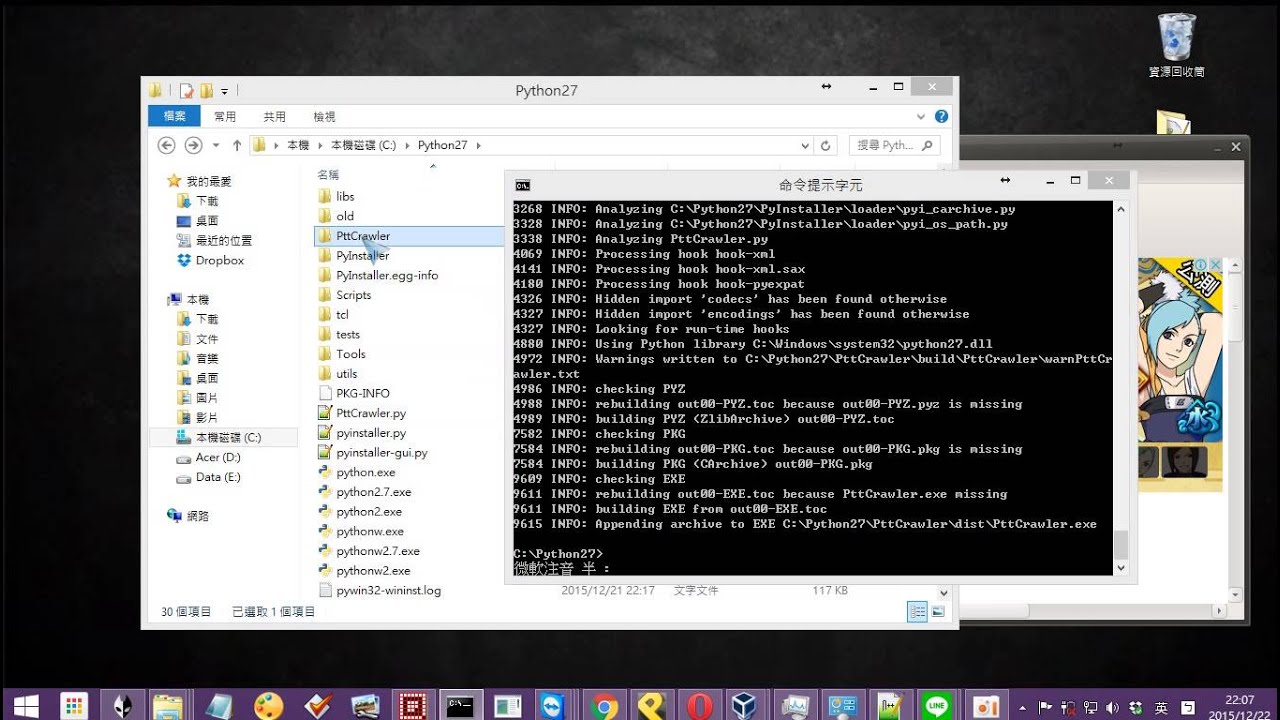The height and width of the screenshot is (720, 1280).
Task: Select python.exe file
Action: coord(357,472)
